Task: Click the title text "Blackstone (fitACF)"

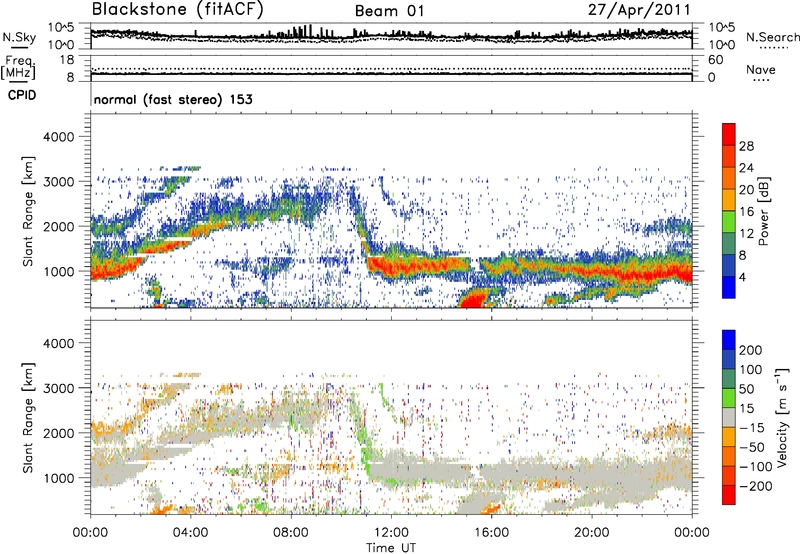Action: coord(178,9)
